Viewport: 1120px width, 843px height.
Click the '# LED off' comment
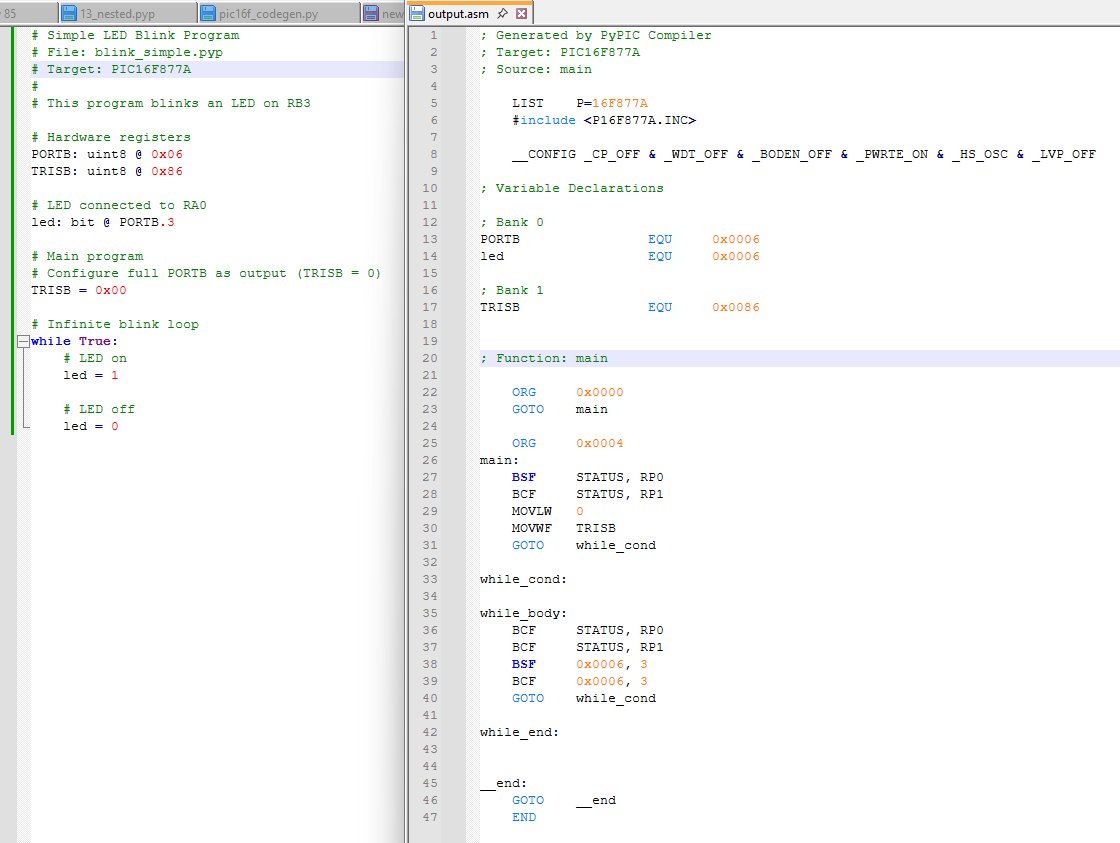[x=99, y=409]
